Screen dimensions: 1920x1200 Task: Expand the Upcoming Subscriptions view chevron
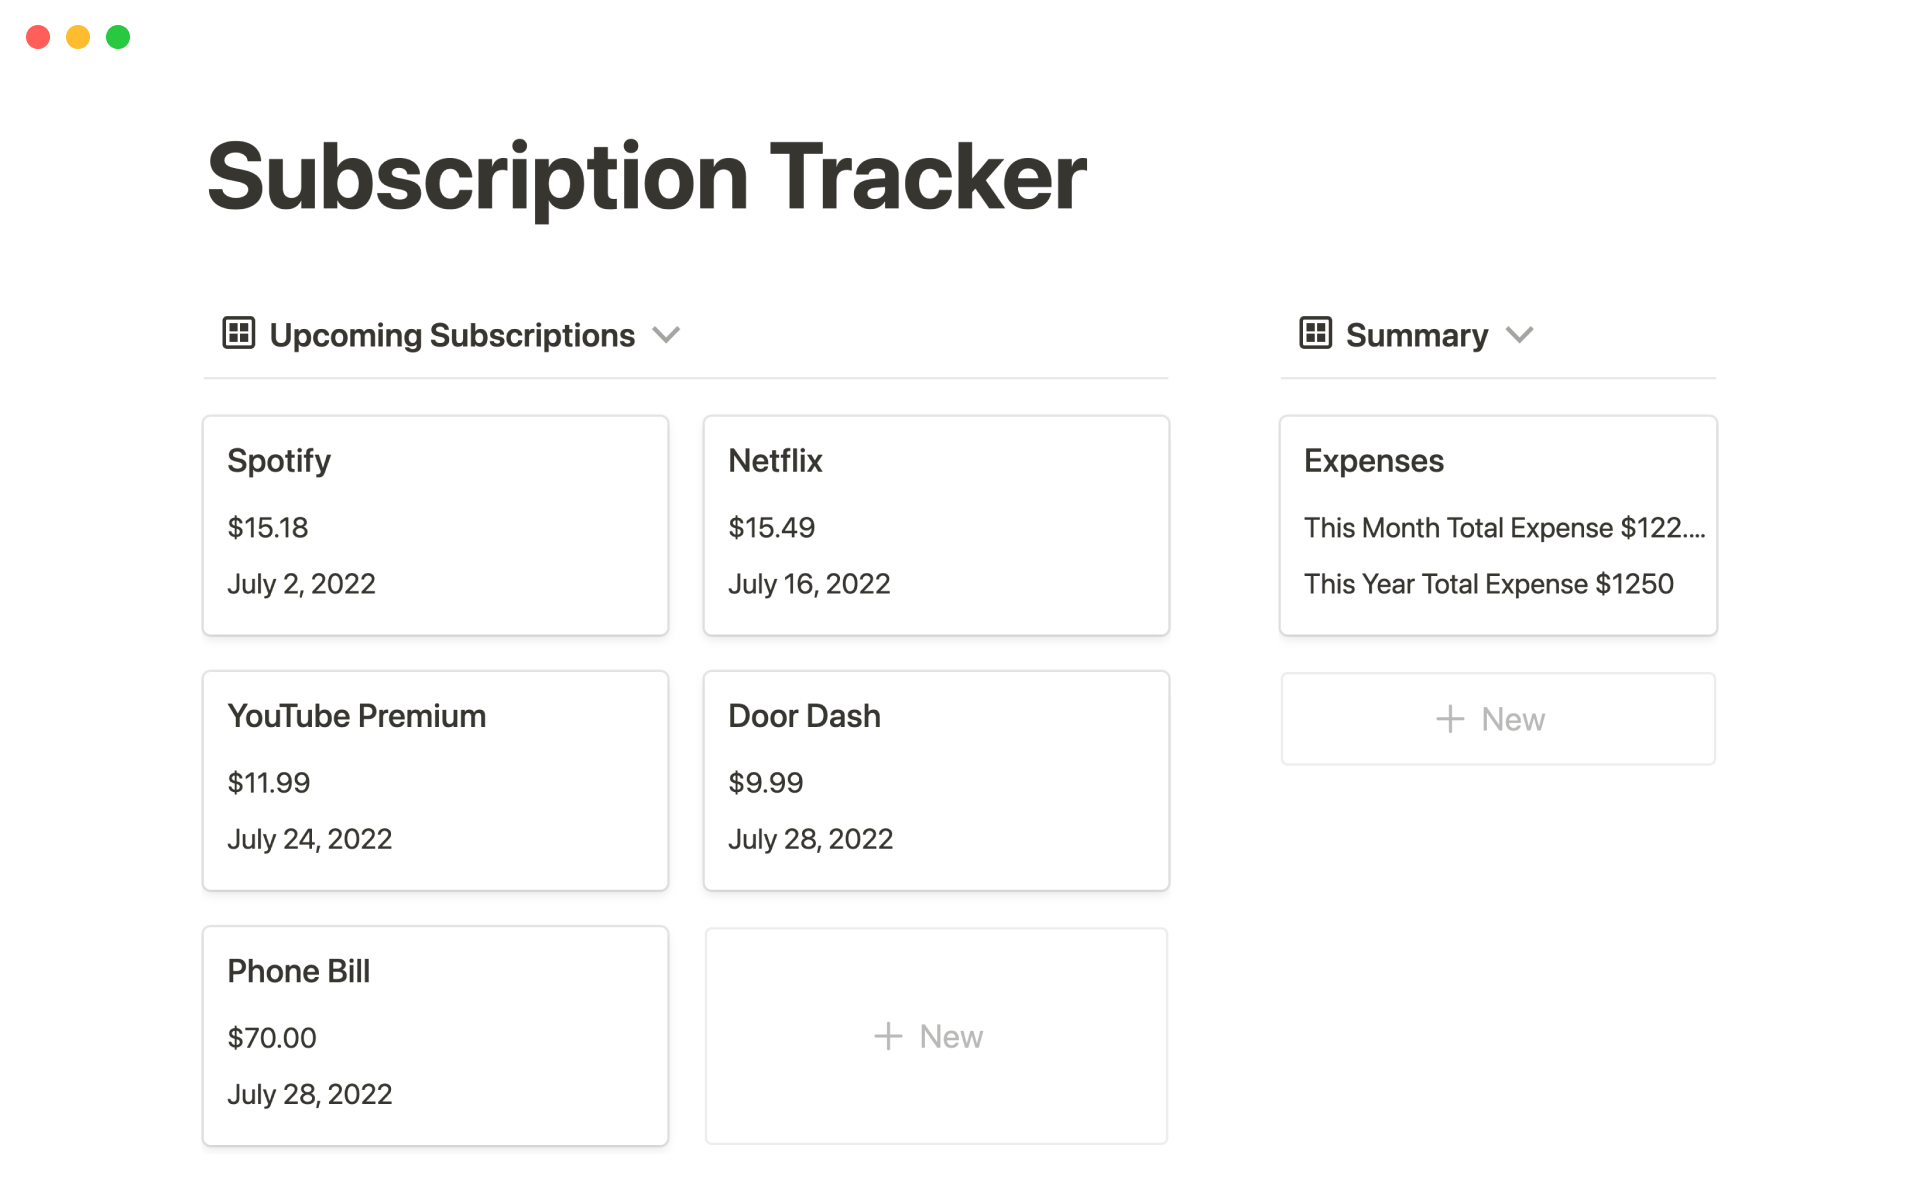[x=666, y=335]
